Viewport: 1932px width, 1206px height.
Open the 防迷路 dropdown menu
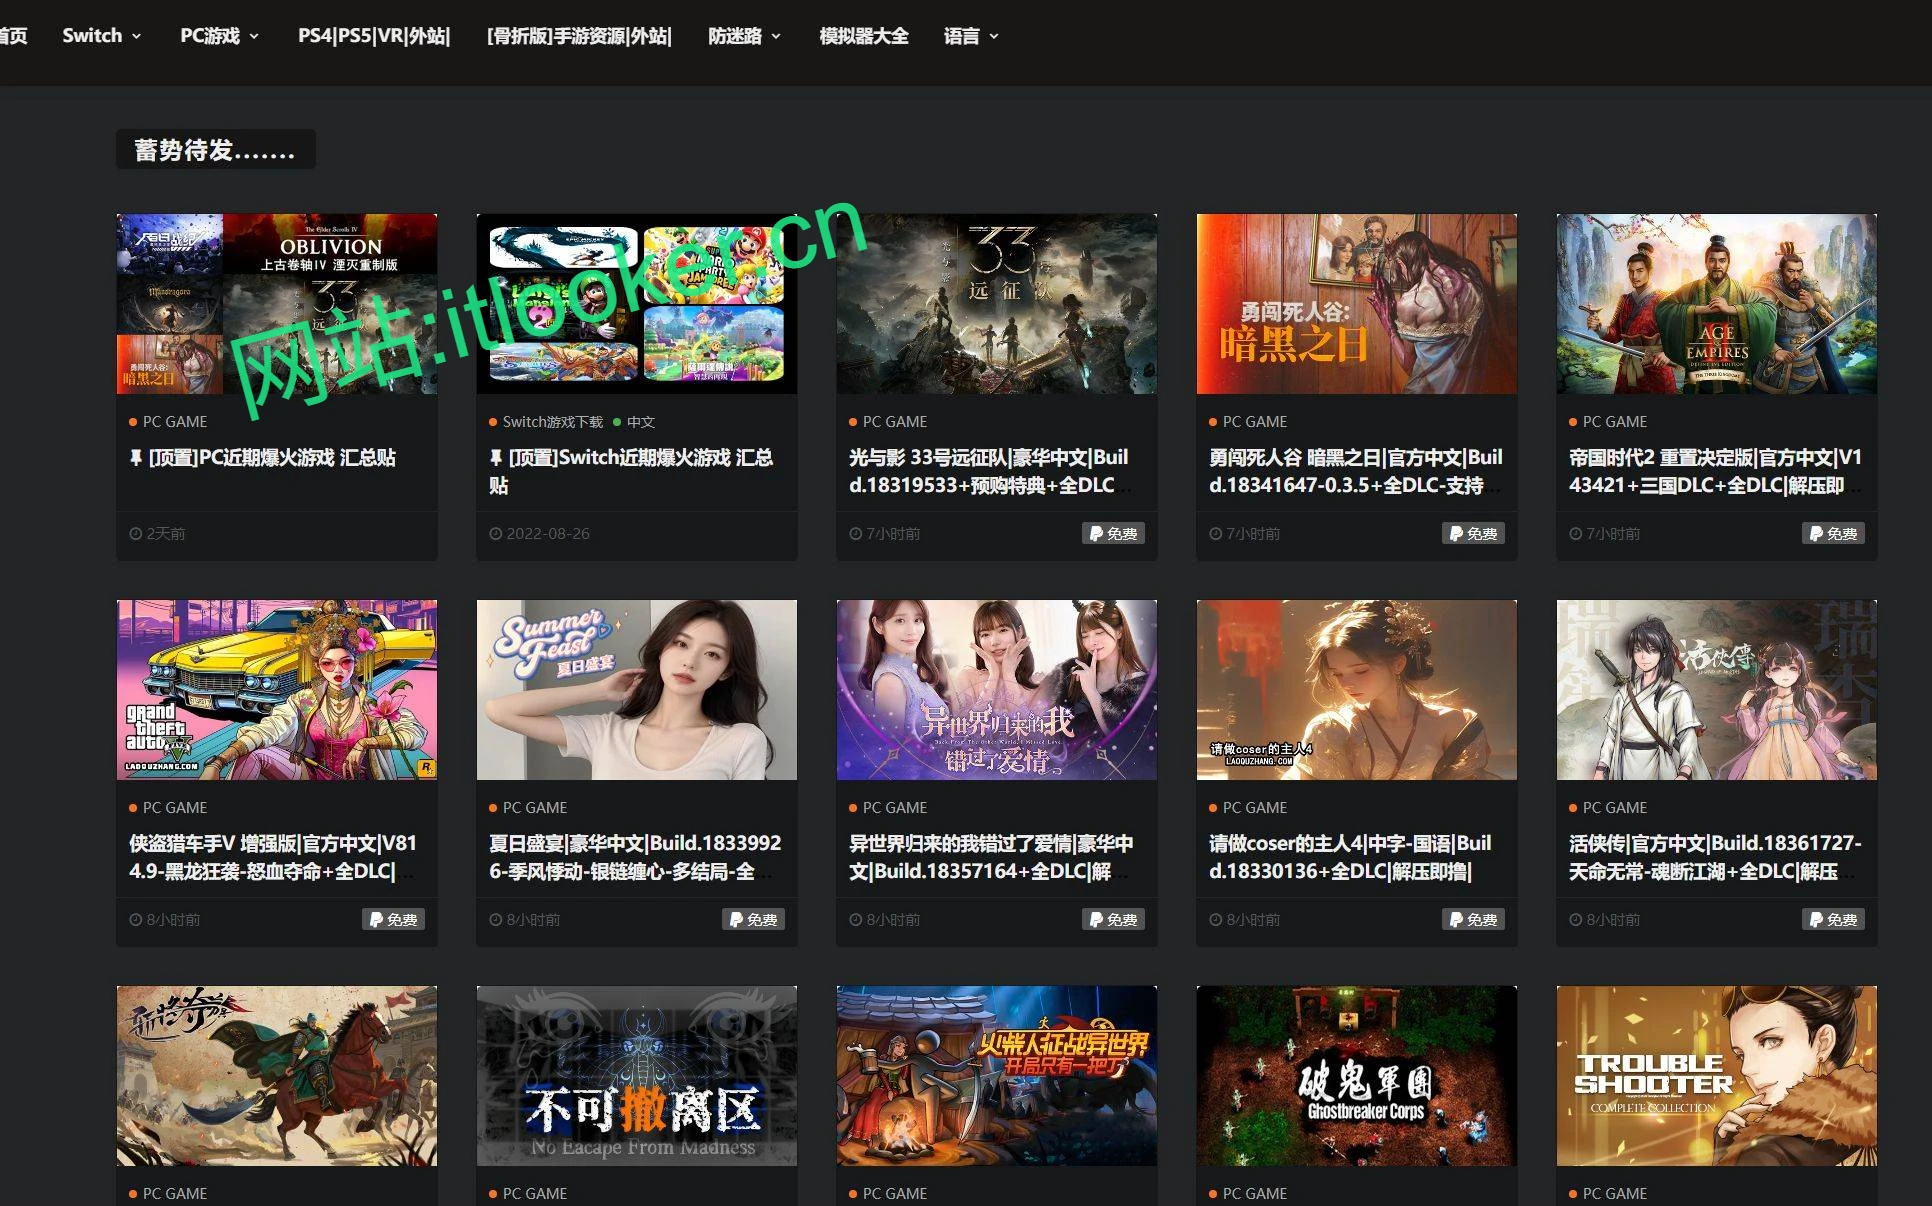tap(744, 36)
